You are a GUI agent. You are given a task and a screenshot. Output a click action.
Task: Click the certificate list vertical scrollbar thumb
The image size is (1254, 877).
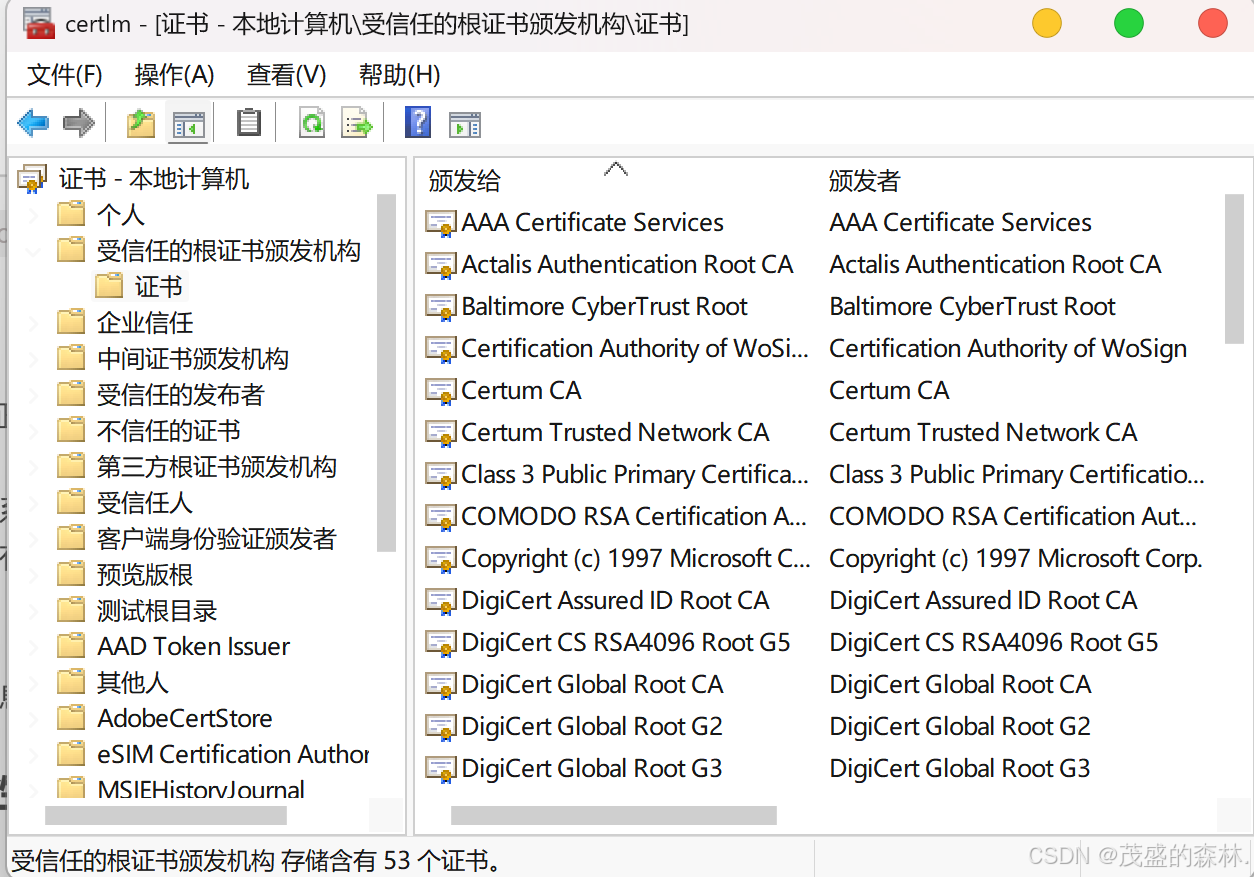pyautogui.click(x=1234, y=268)
